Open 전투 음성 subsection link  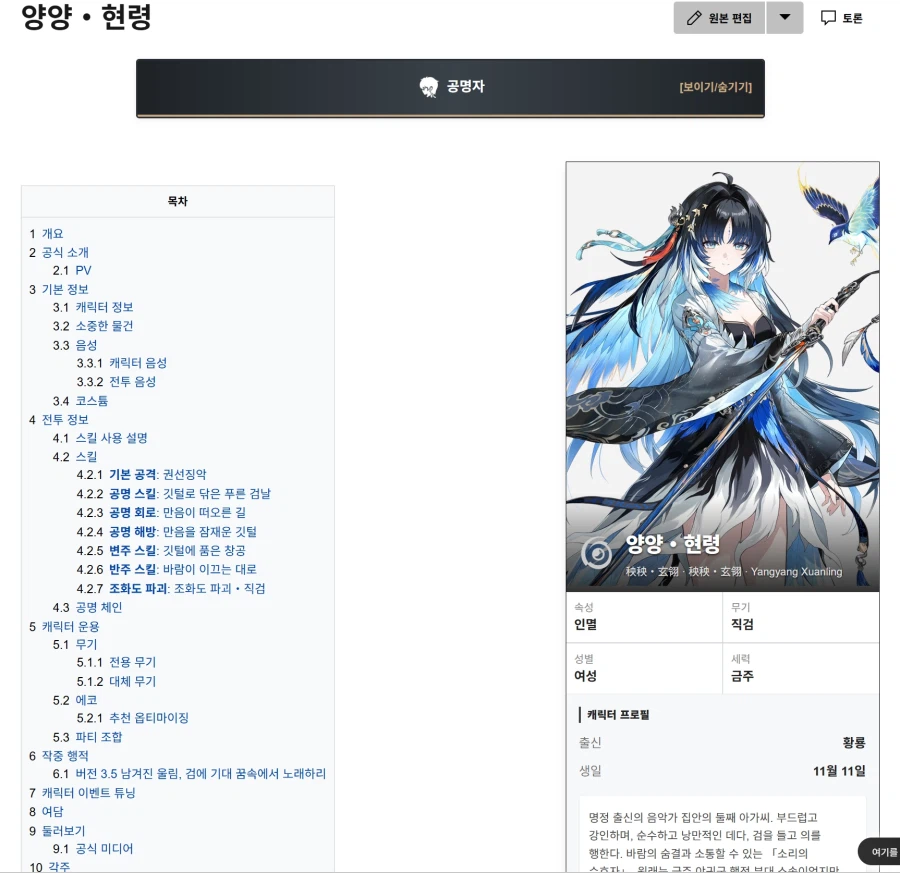132,382
